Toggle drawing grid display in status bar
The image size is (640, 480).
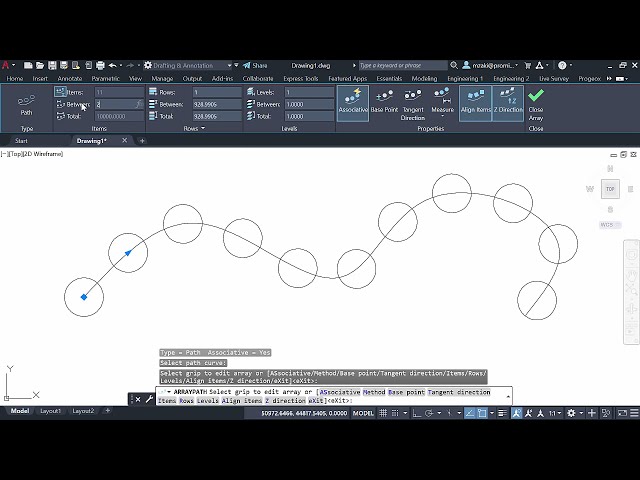[x=383, y=413]
